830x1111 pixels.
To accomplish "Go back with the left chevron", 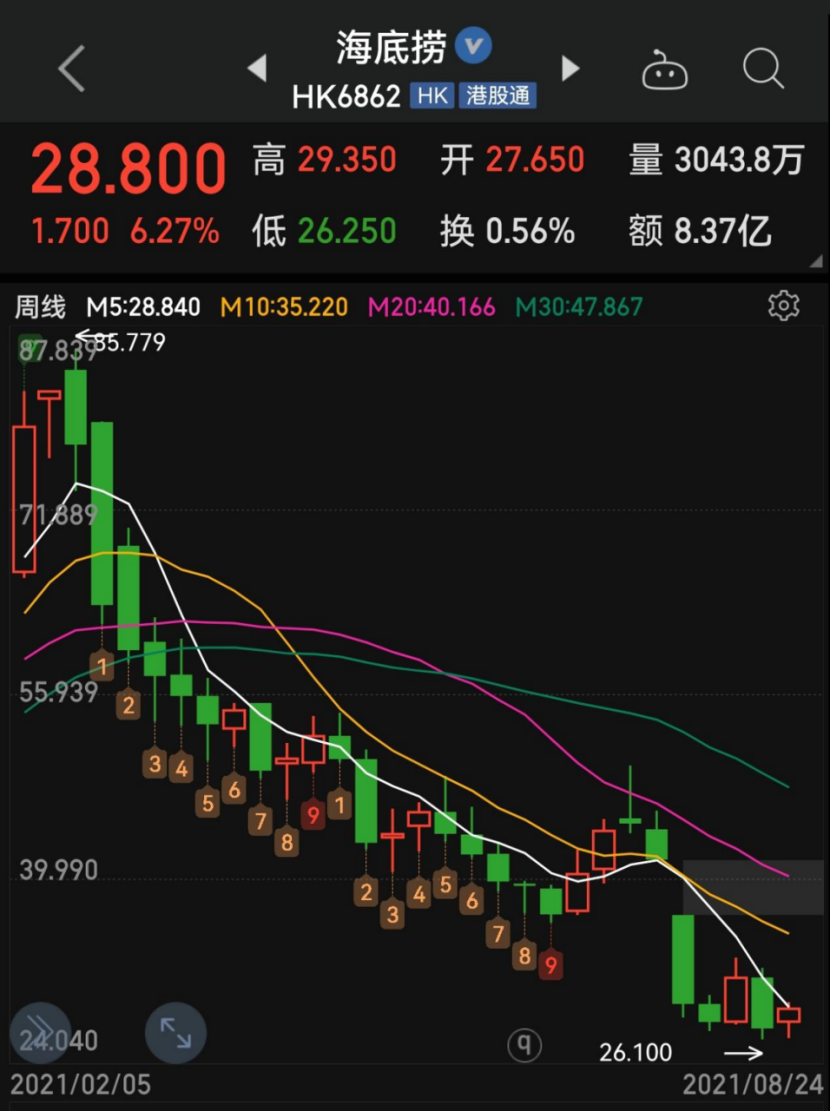I will tap(72, 68).
